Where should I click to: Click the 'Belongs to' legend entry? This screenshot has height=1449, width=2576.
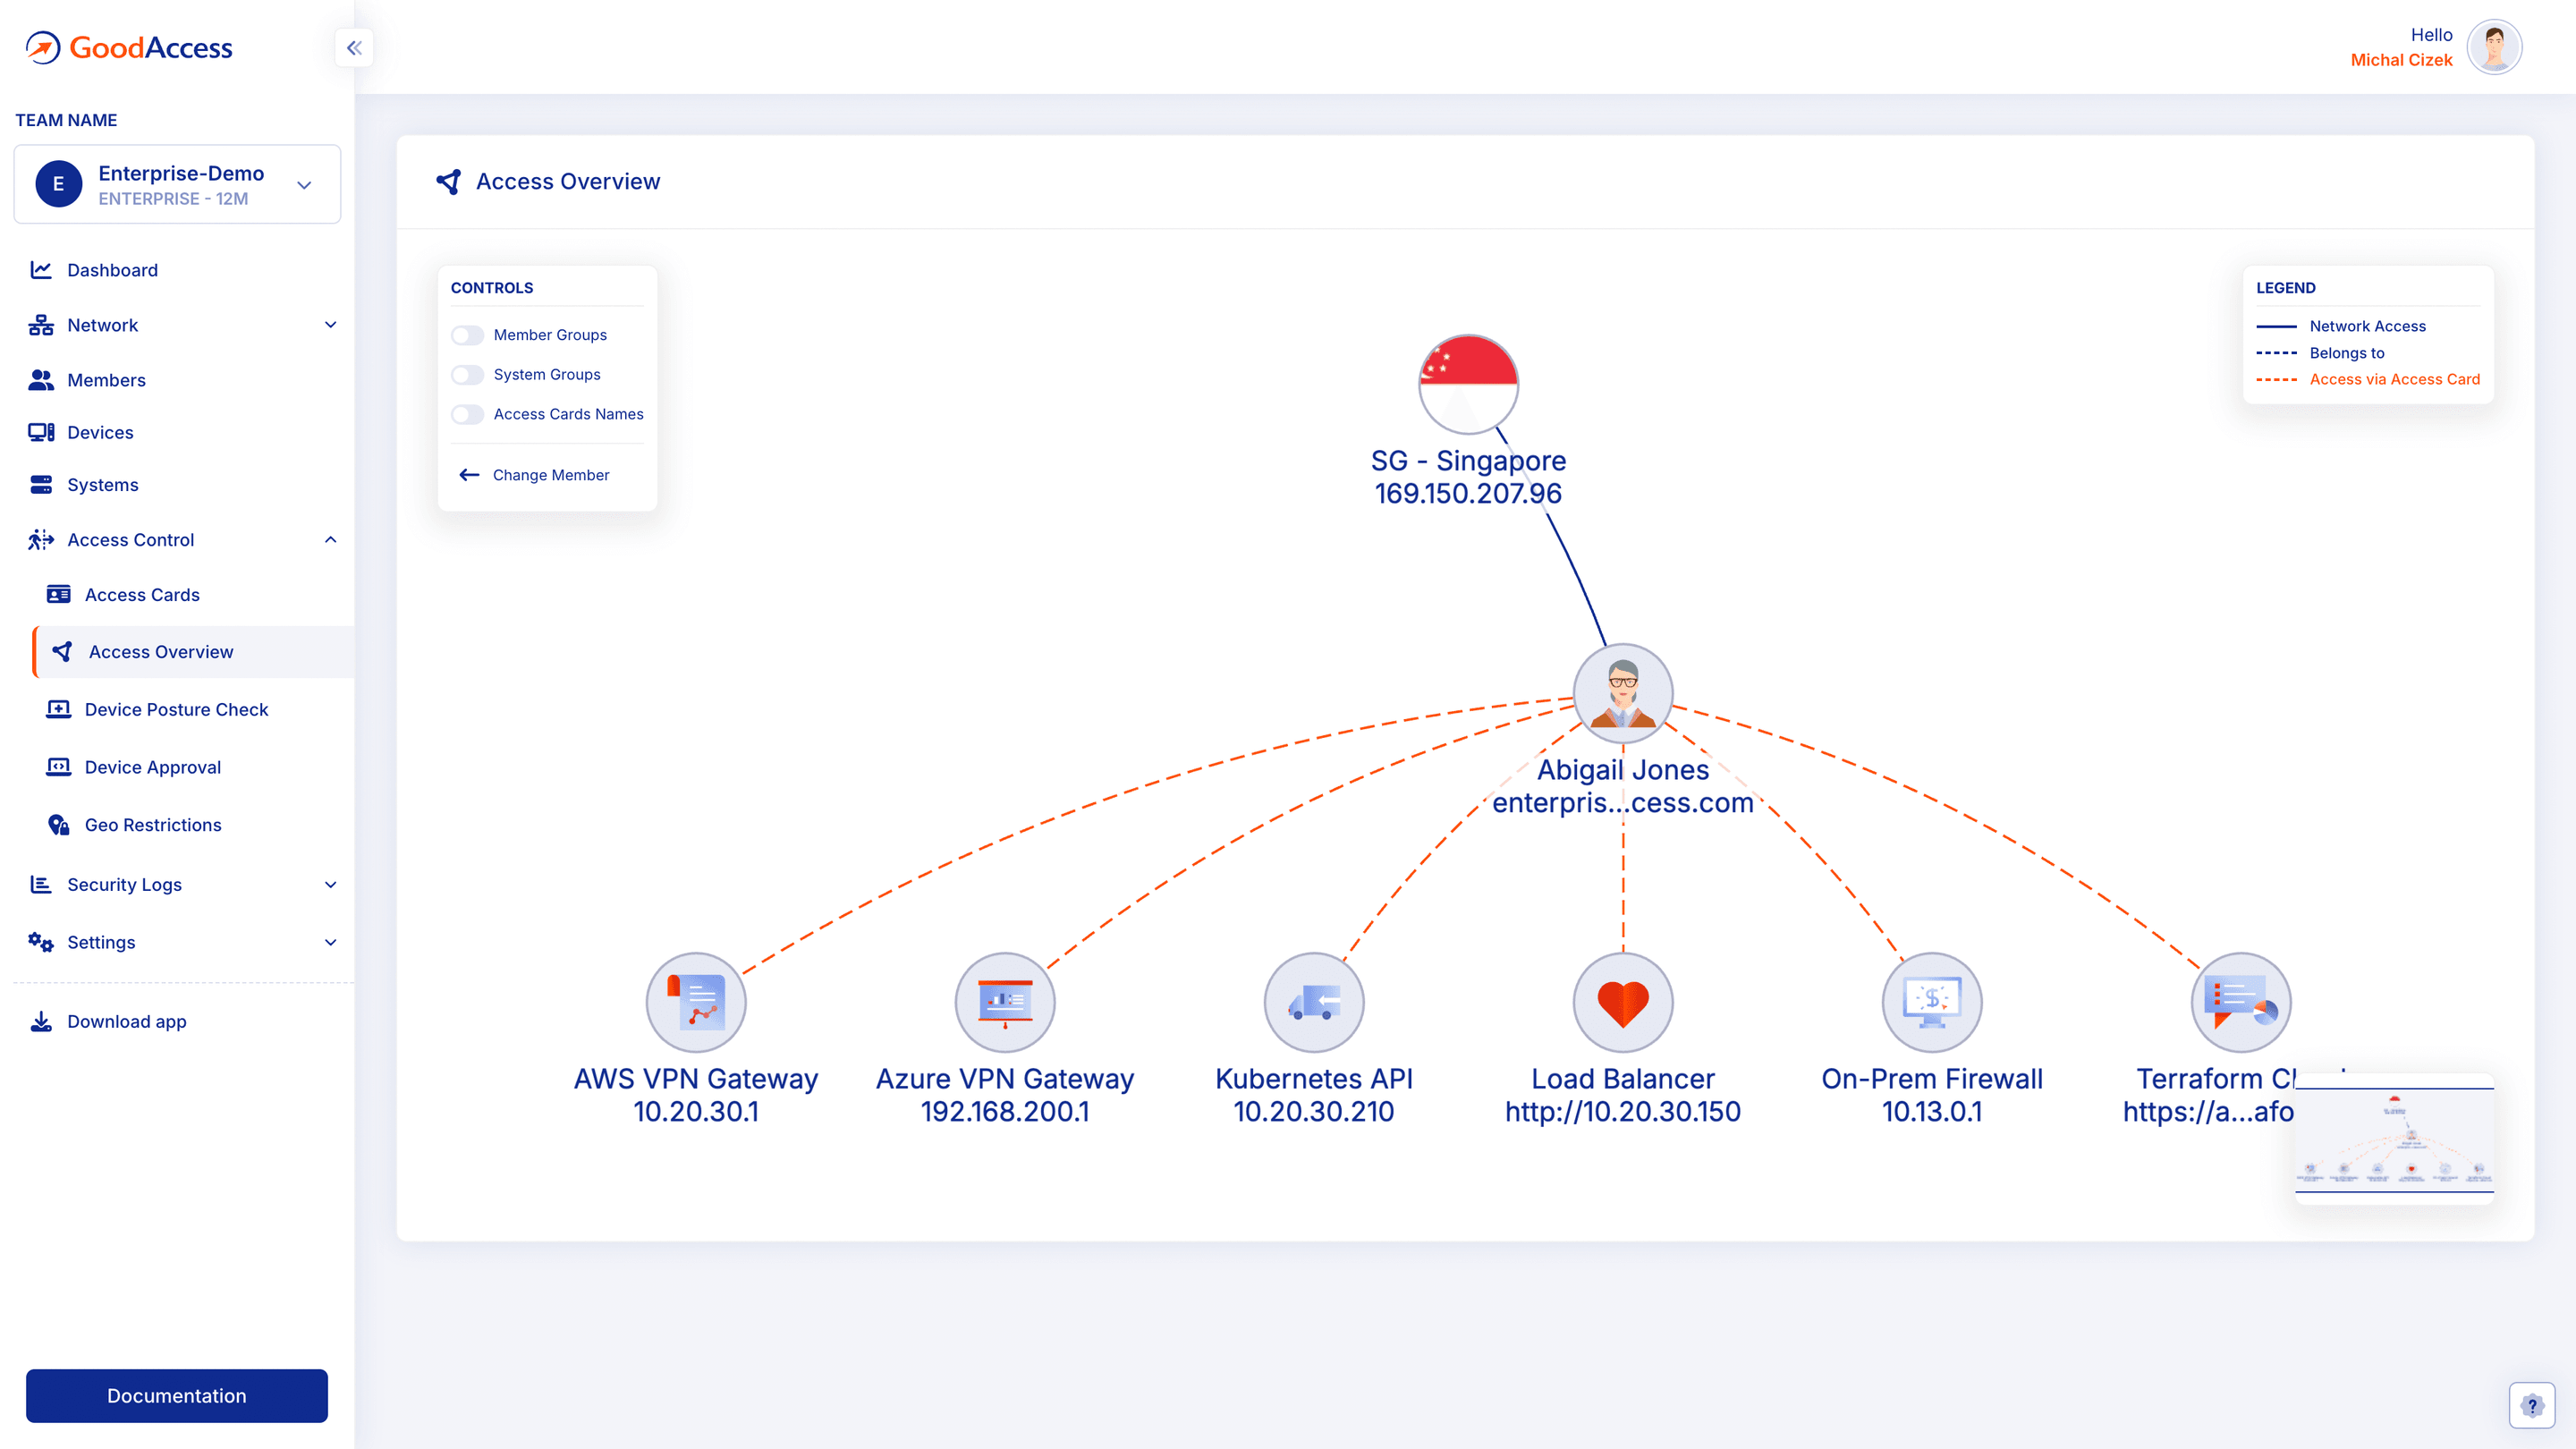[x=2320, y=353]
